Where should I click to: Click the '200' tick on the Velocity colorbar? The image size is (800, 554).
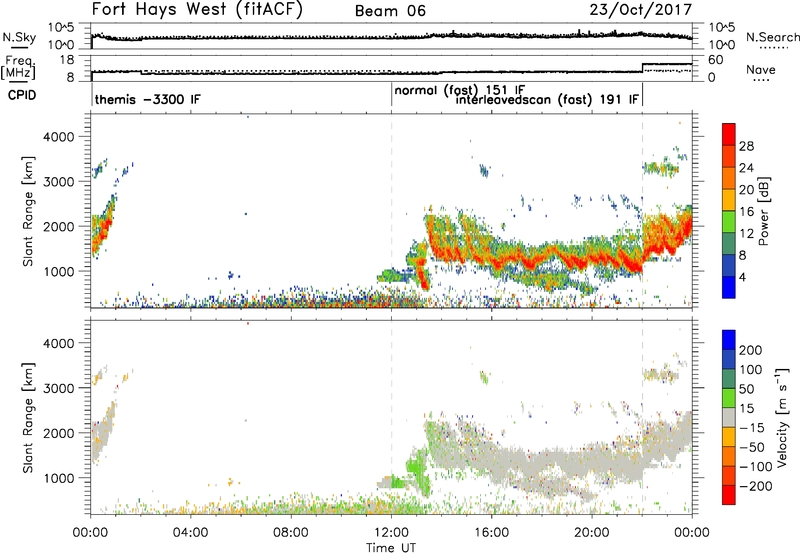click(x=751, y=350)
